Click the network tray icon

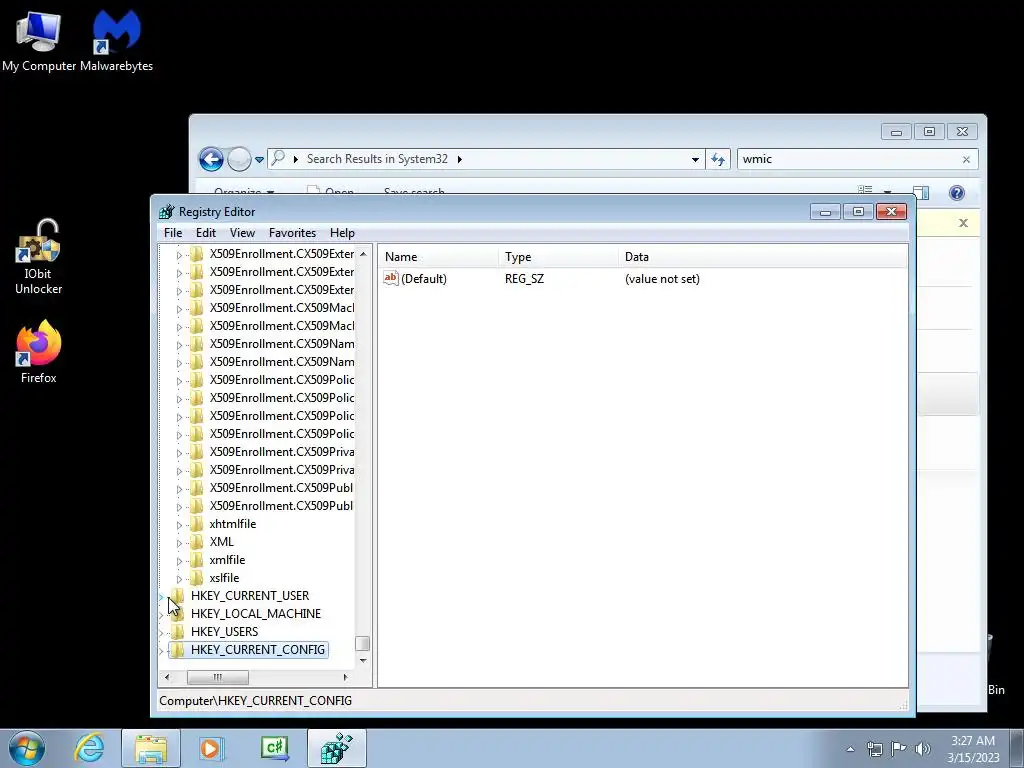point(874,749)
